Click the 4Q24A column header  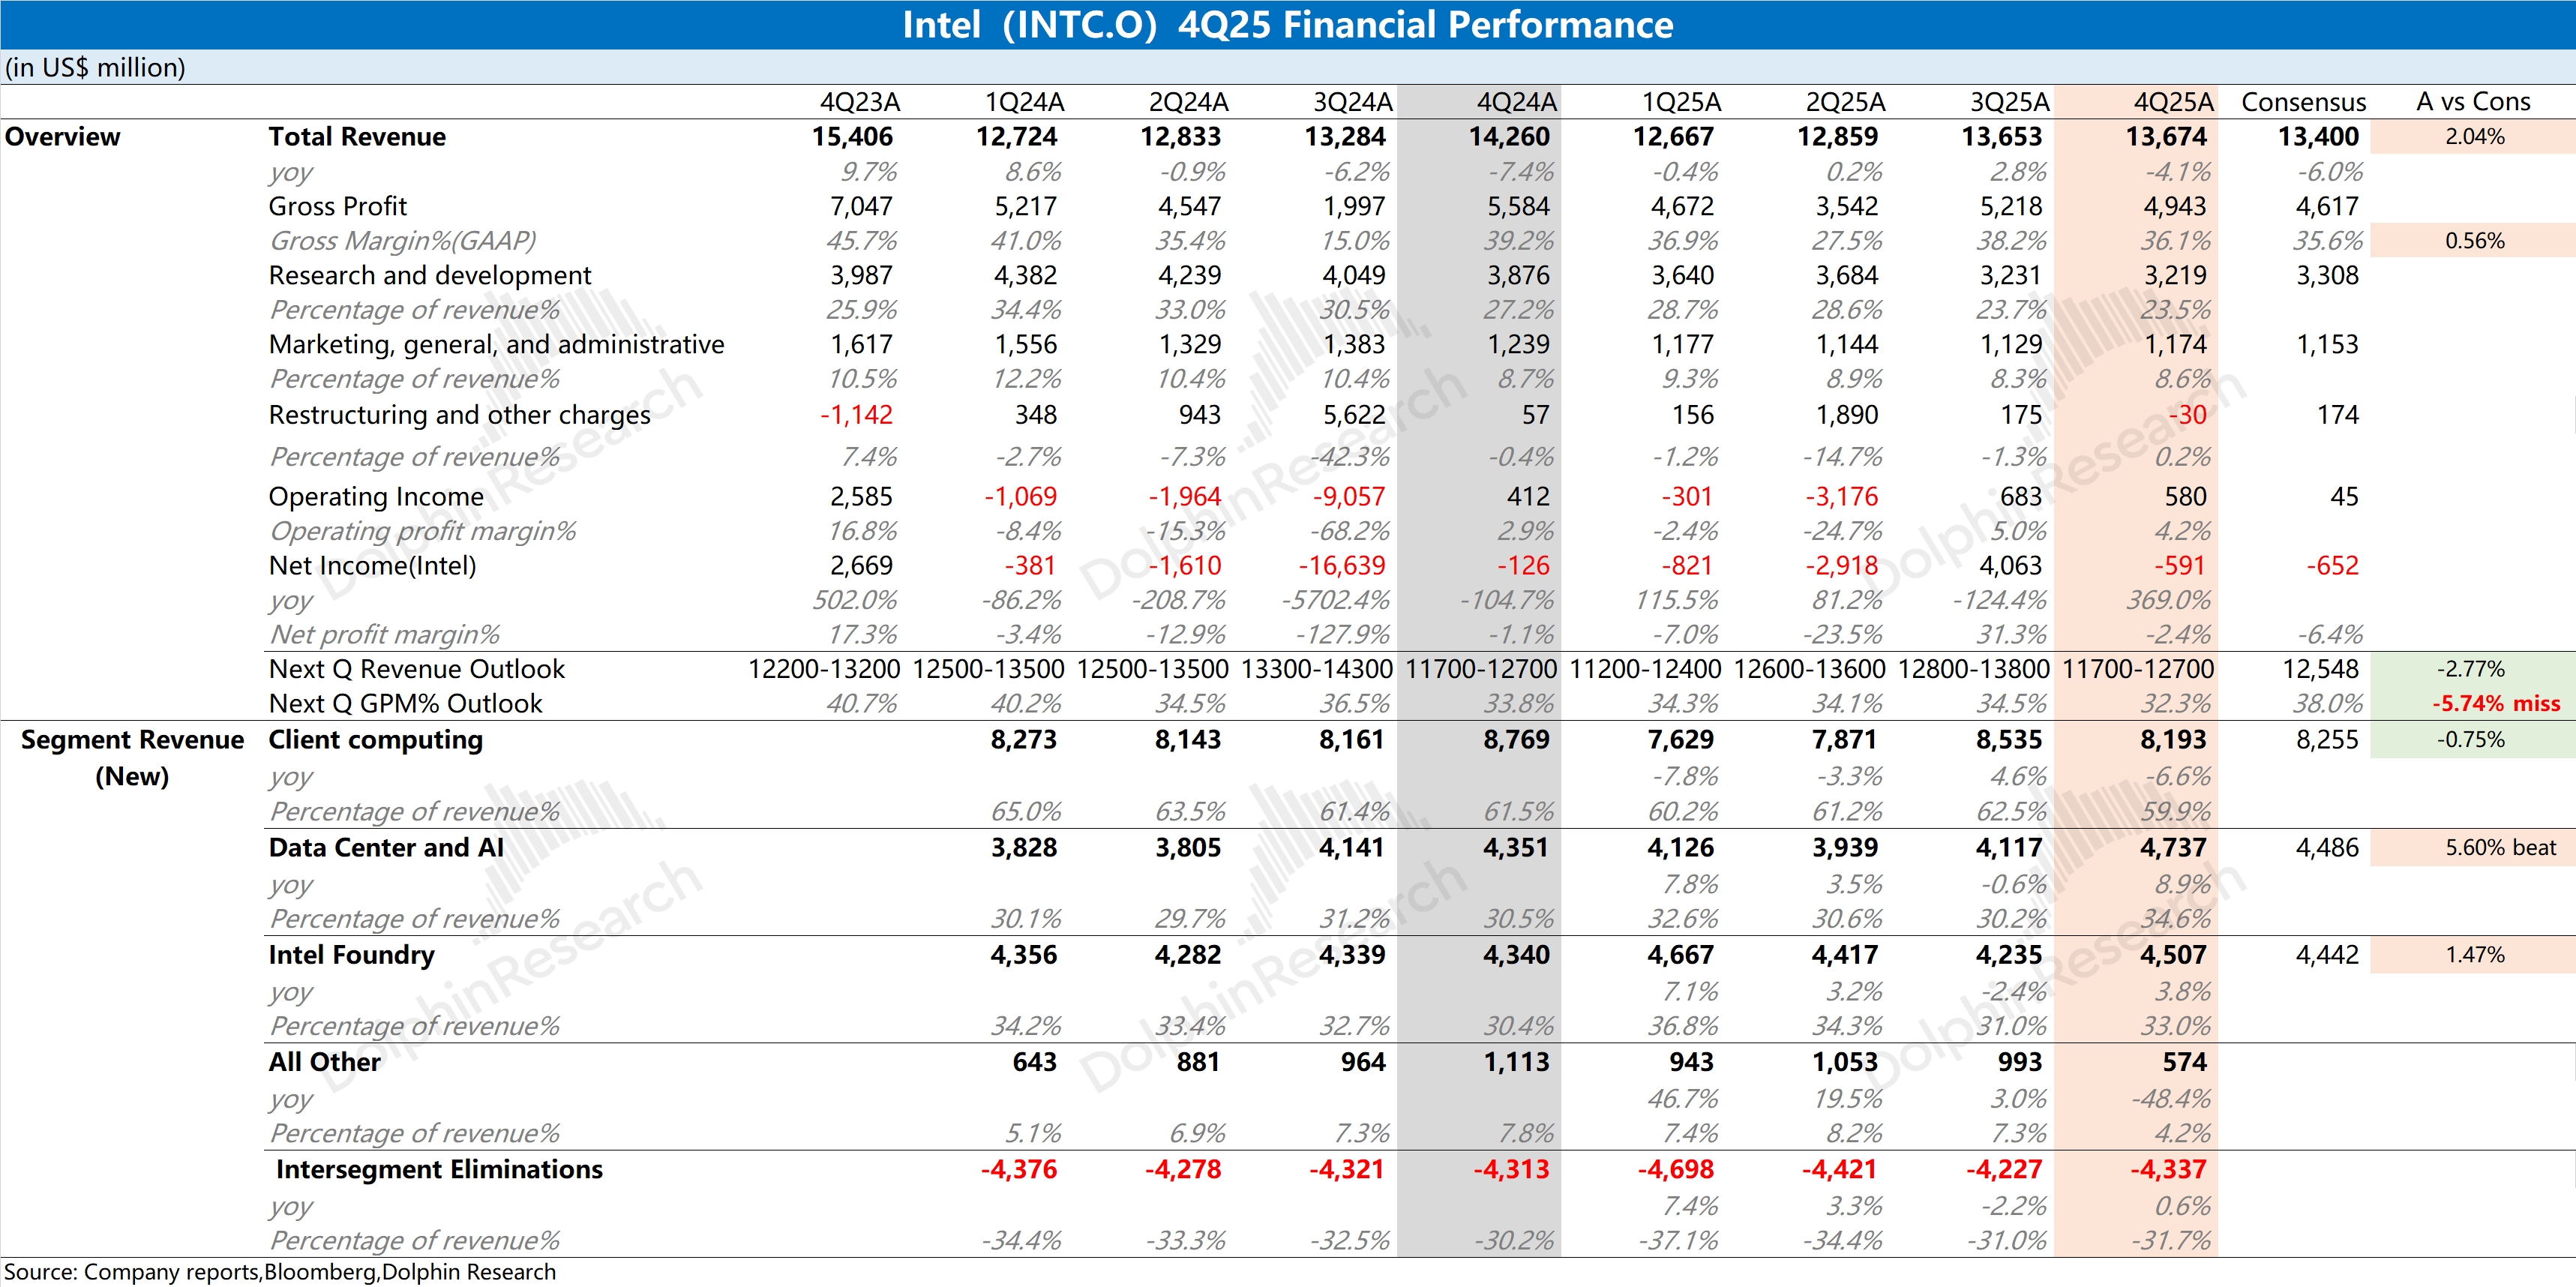(1516, 102)
